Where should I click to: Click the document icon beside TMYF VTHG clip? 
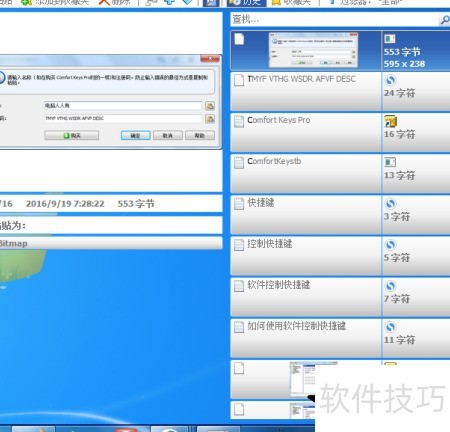tap(239, 80)
